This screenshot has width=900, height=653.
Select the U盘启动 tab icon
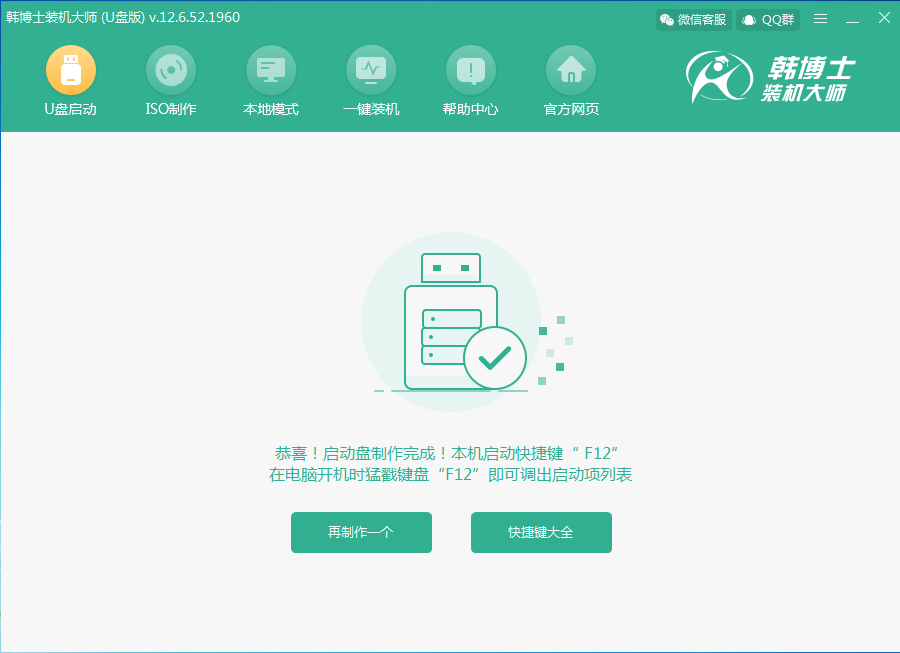(70, 70)
